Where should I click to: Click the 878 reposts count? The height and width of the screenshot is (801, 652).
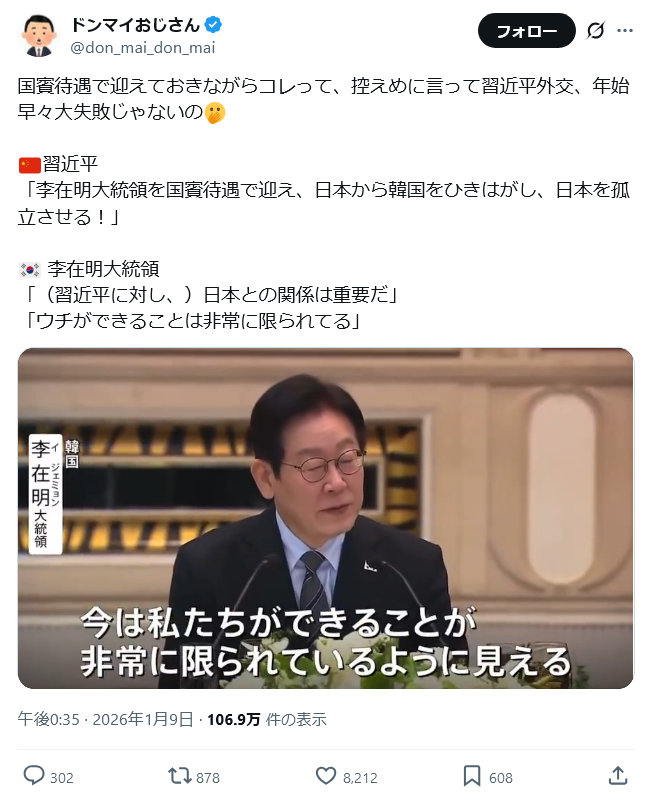208,778
